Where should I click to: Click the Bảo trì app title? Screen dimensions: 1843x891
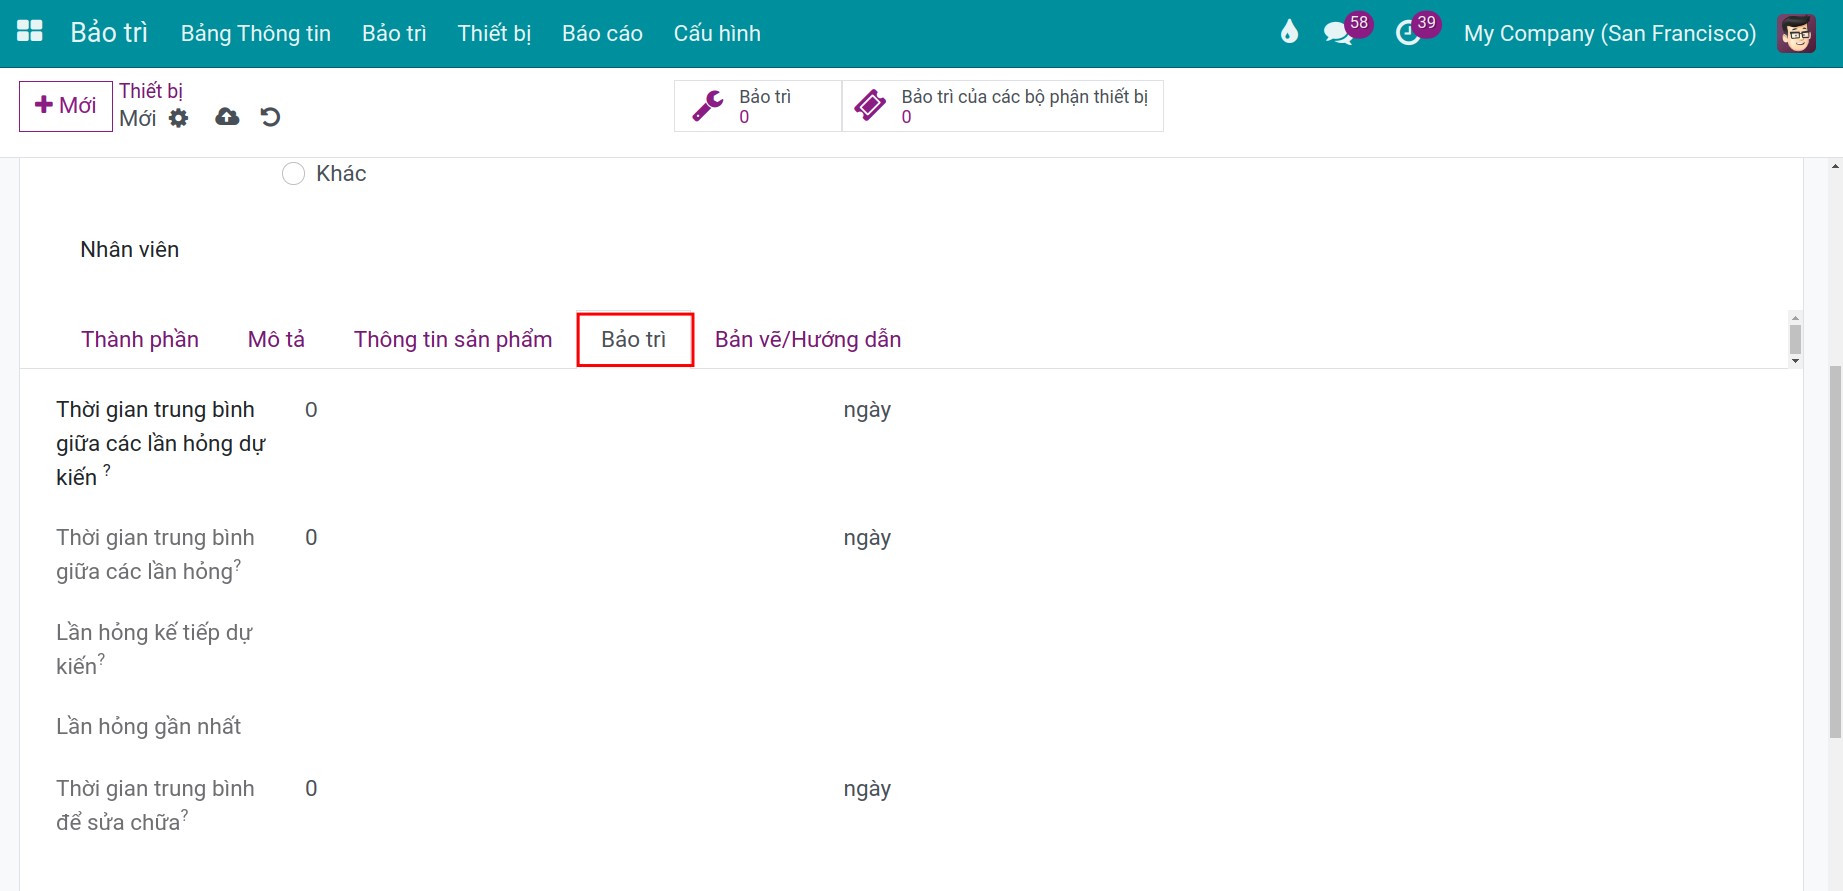109,33
